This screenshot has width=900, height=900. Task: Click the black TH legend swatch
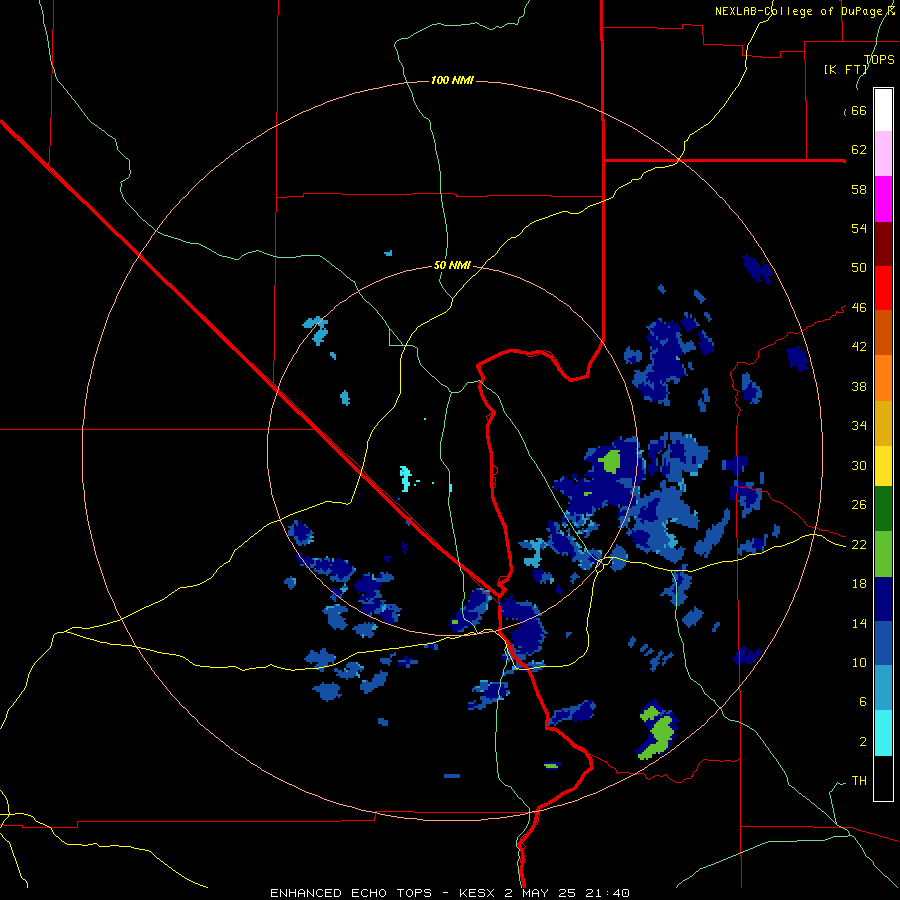pos(883,778)
